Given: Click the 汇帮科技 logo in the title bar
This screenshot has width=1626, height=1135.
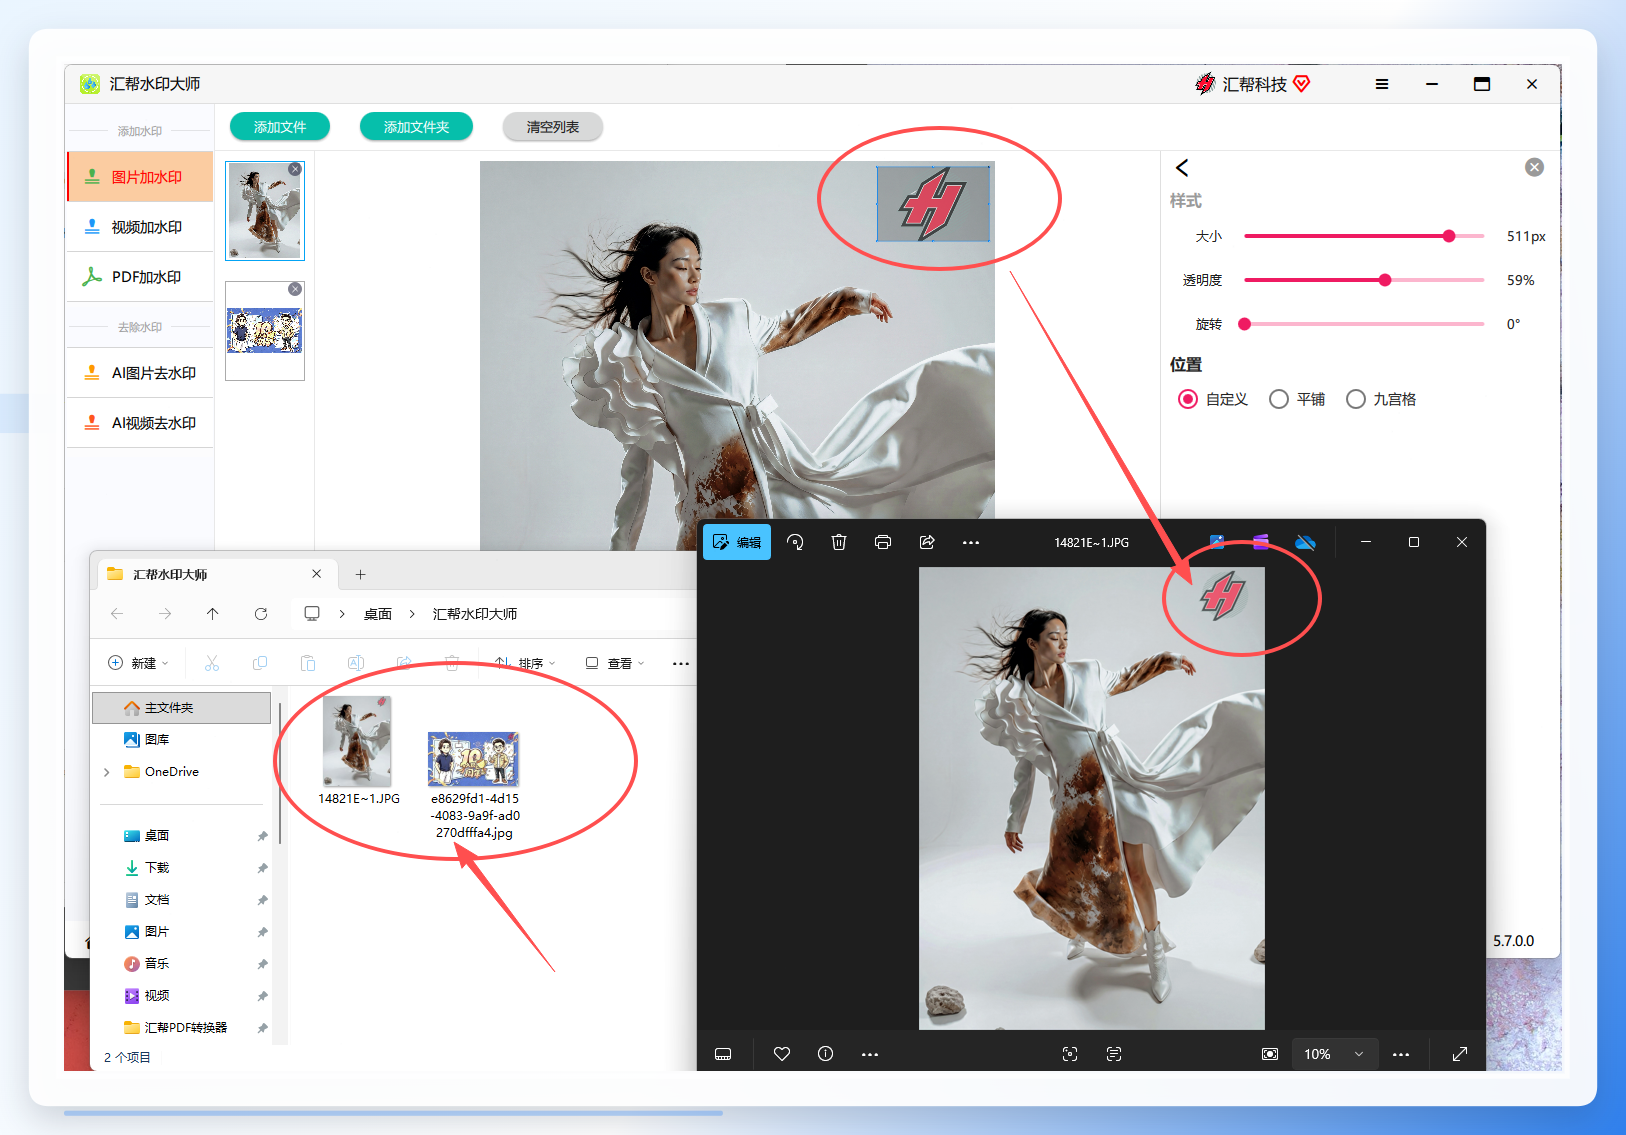Looking at the screenshot, I should click(x=1206, y=84).
